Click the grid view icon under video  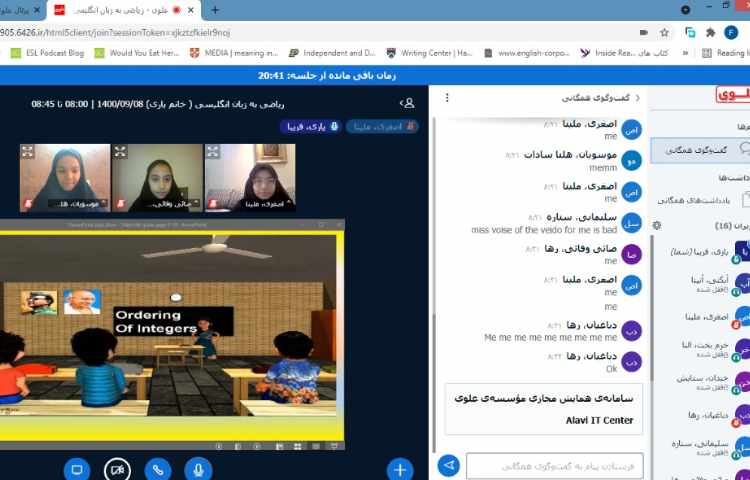[x=297, y=446]
